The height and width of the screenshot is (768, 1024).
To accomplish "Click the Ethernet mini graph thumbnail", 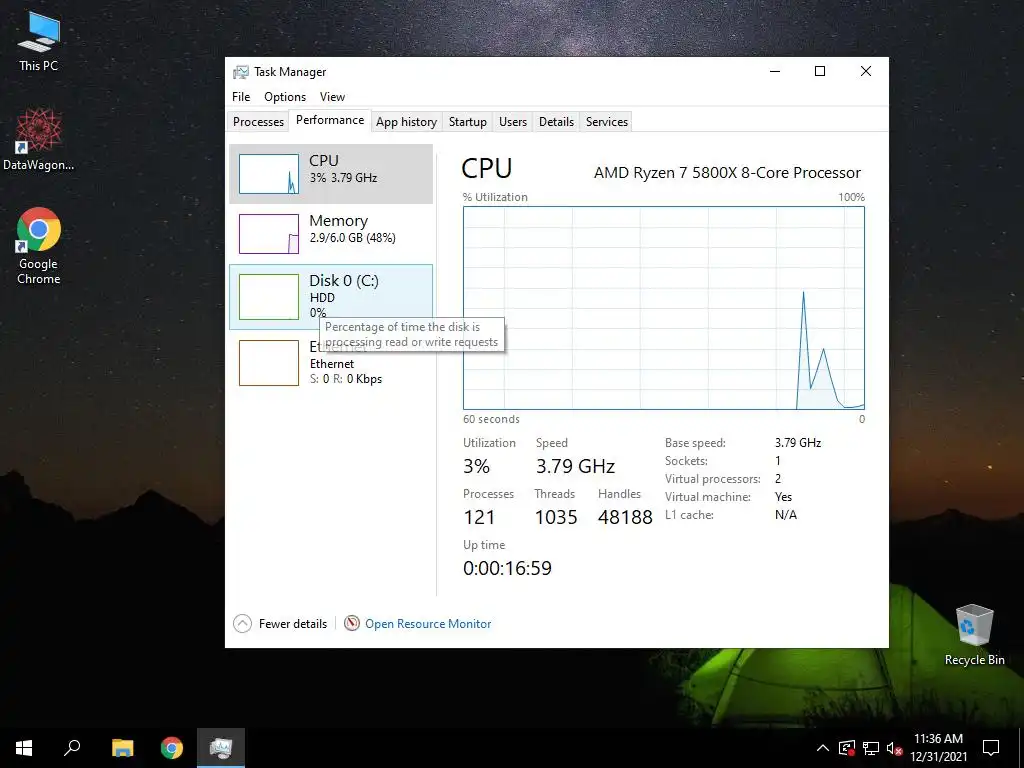I will tap(269, 362).
